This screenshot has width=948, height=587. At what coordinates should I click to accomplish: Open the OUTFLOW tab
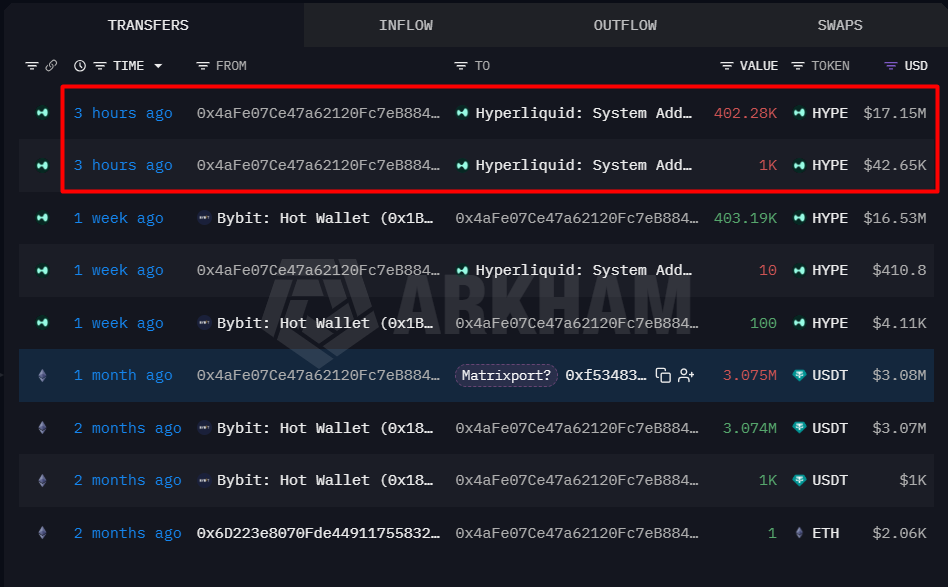(625, 25)
